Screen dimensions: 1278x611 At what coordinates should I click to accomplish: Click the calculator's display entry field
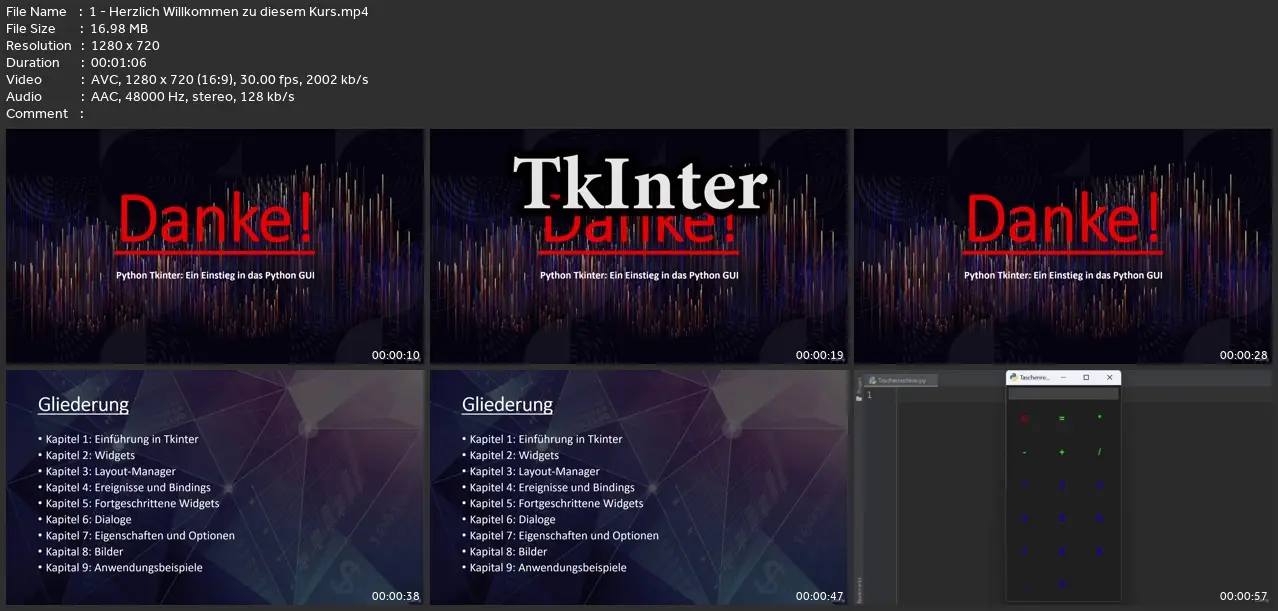pyautogui.click(x=1063, y=394)
